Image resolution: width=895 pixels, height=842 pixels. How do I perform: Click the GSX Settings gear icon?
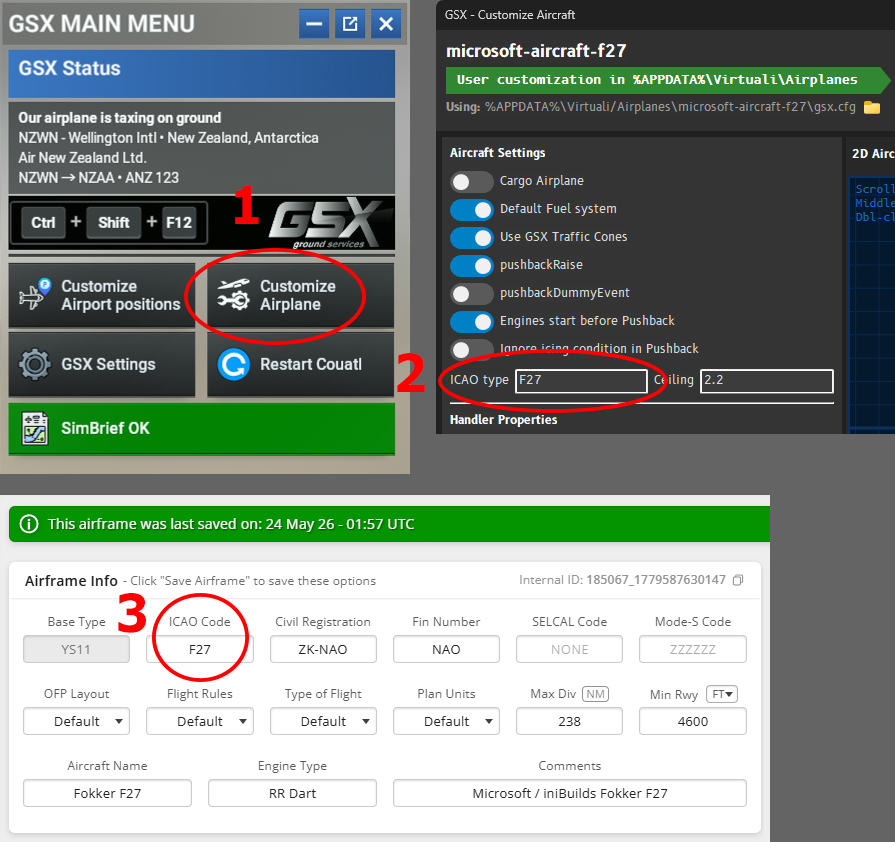click(x=35, y=364)
